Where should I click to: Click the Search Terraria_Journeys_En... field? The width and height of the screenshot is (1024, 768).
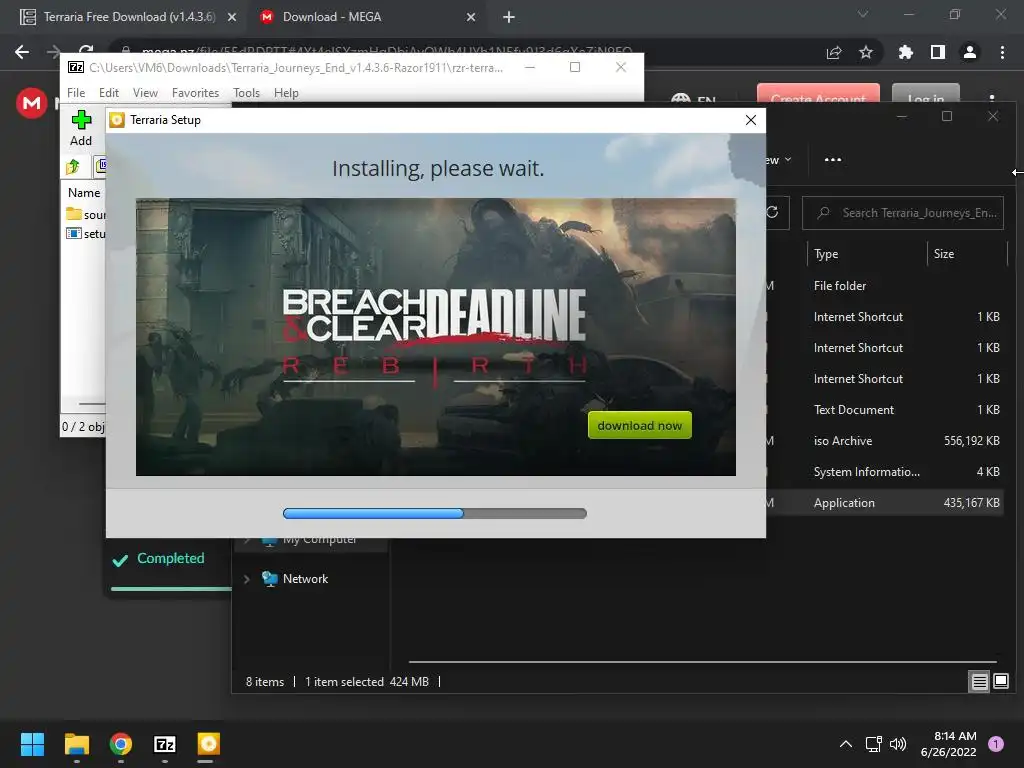[903, 213]
